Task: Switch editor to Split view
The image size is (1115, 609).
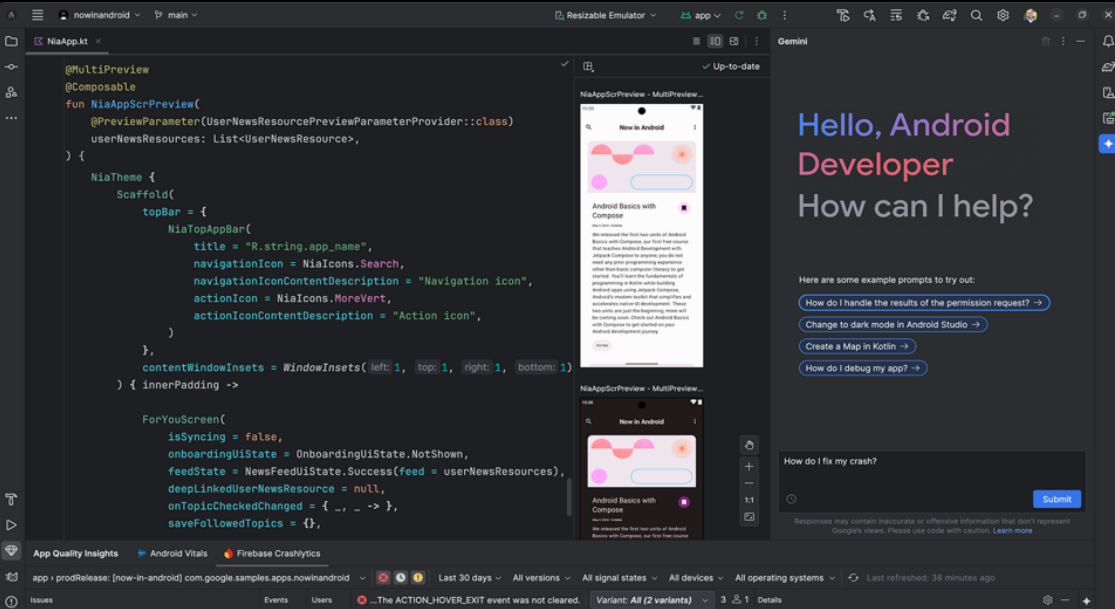Action: click(715, 41)
